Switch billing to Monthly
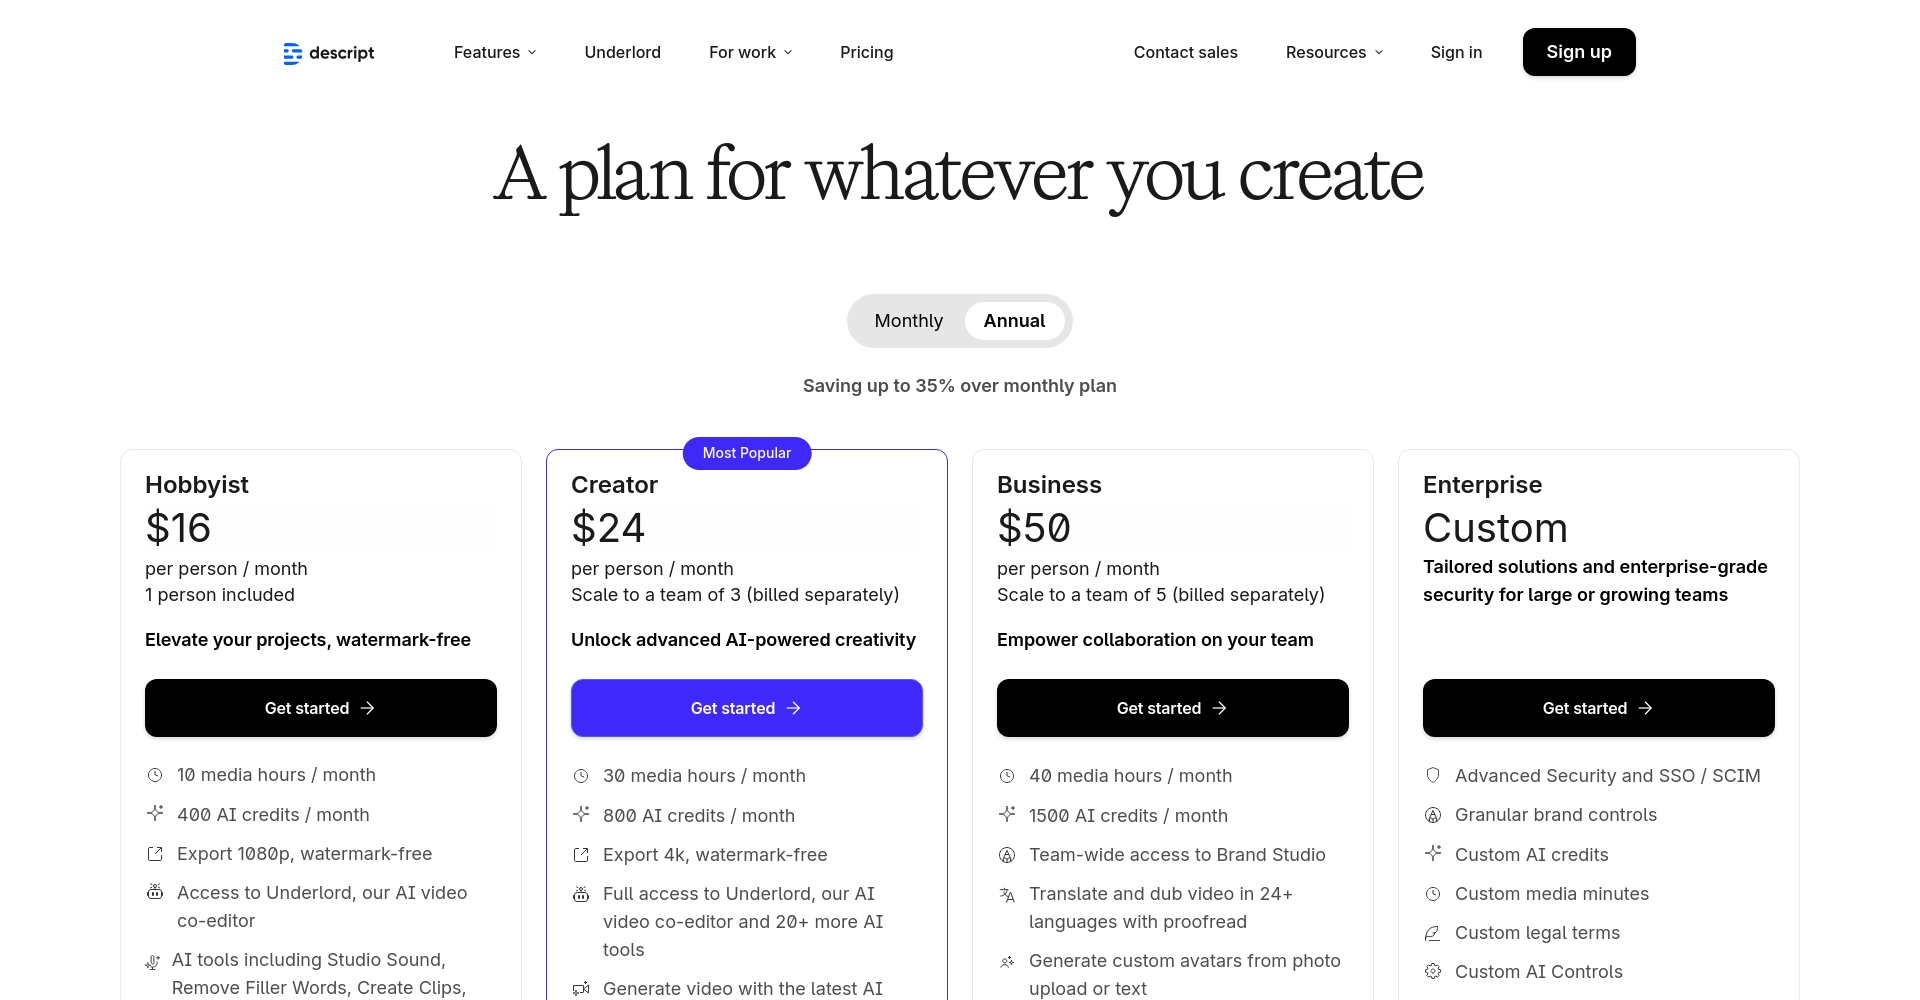Viewport: 1920px width, 1000px height. point(908,321)
